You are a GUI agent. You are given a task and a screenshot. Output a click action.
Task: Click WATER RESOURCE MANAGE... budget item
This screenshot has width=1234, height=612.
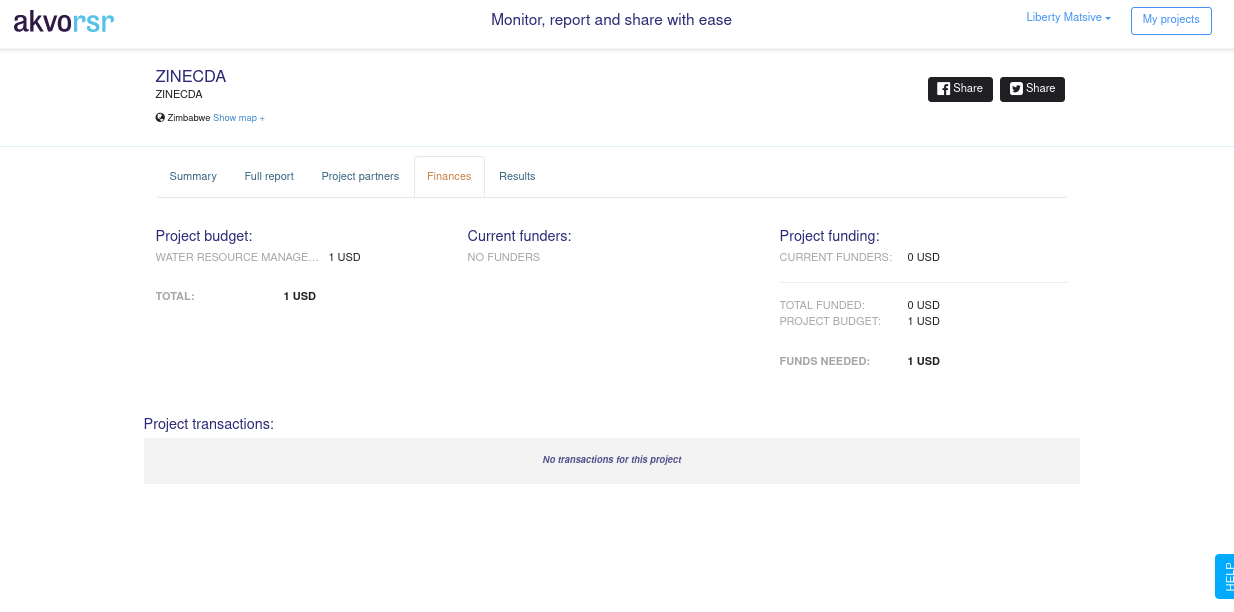click(238, 257)
